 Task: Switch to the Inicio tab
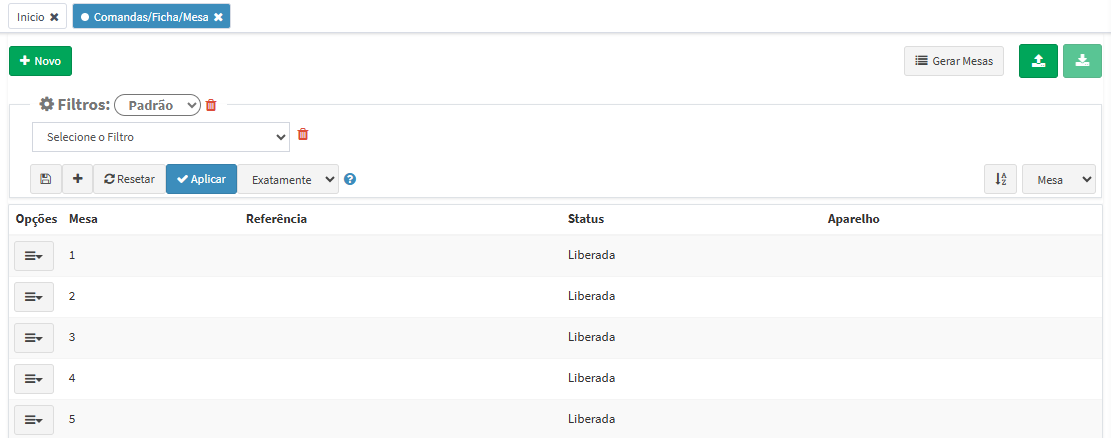pyautogui.click(x=30, y=17)
